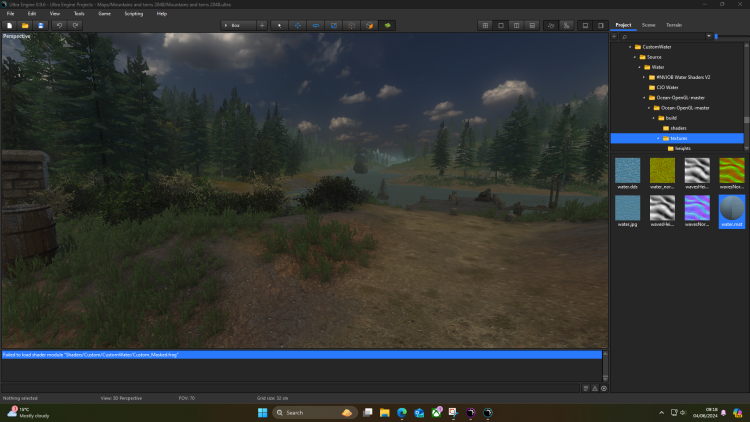Viewport: 750px width, 422px height.
Task: Click the Open folder toolbar icon
Action: tap(25, 24)
